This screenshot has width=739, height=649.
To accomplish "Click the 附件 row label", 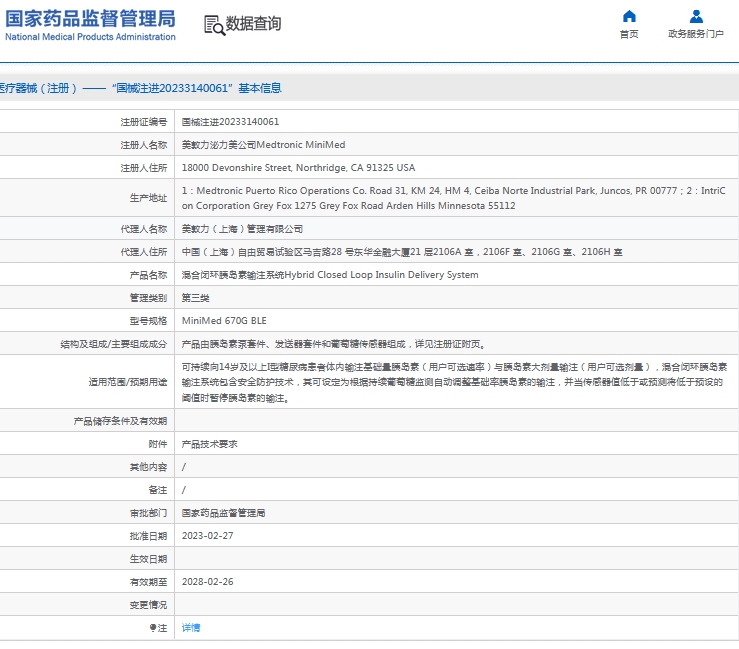I will 158,444.
